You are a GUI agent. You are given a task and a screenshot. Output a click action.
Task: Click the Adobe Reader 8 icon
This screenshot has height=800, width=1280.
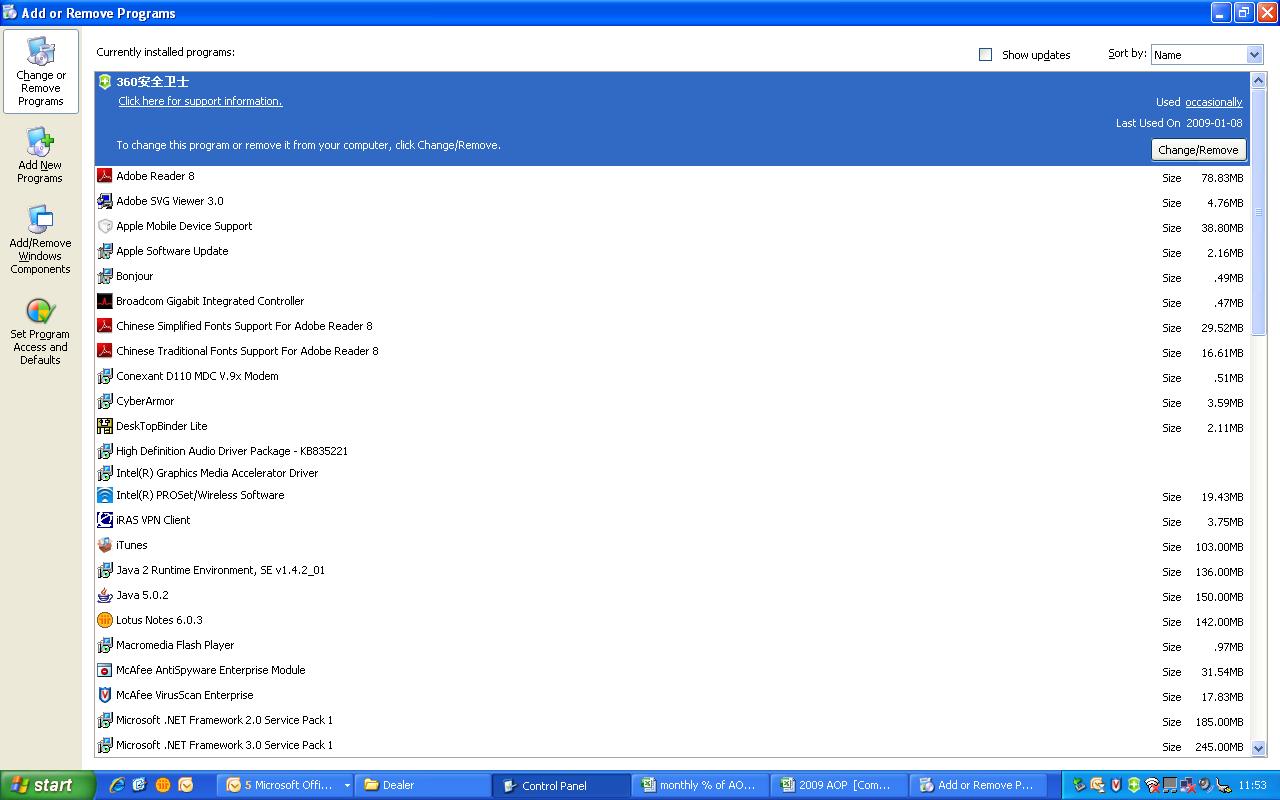[x=105, y=176]
